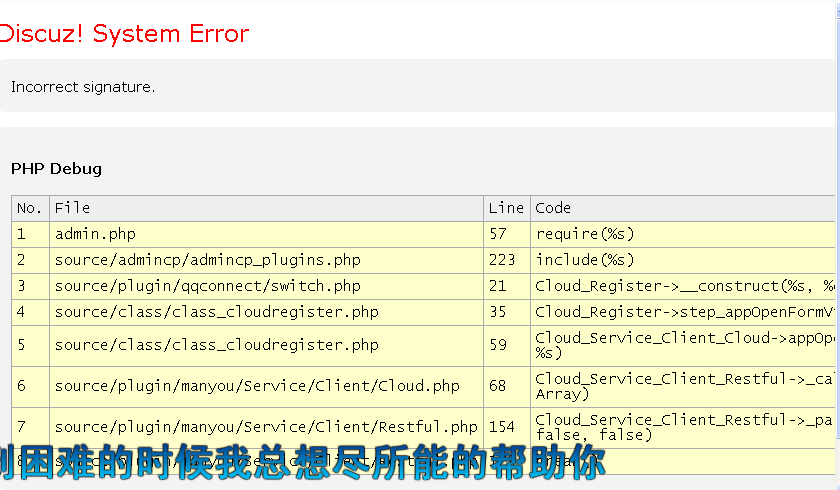Click line number 35 cell
Image resolution: width=840 pixels, height=490 pixels.
[x=507, y=312]
